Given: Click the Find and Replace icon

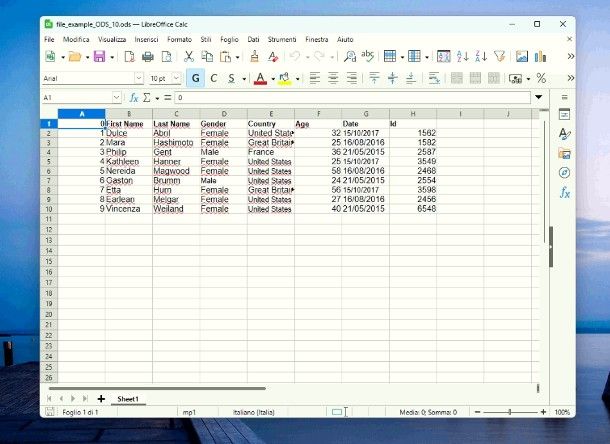Looking at the screenshot, I should (346, 57).
